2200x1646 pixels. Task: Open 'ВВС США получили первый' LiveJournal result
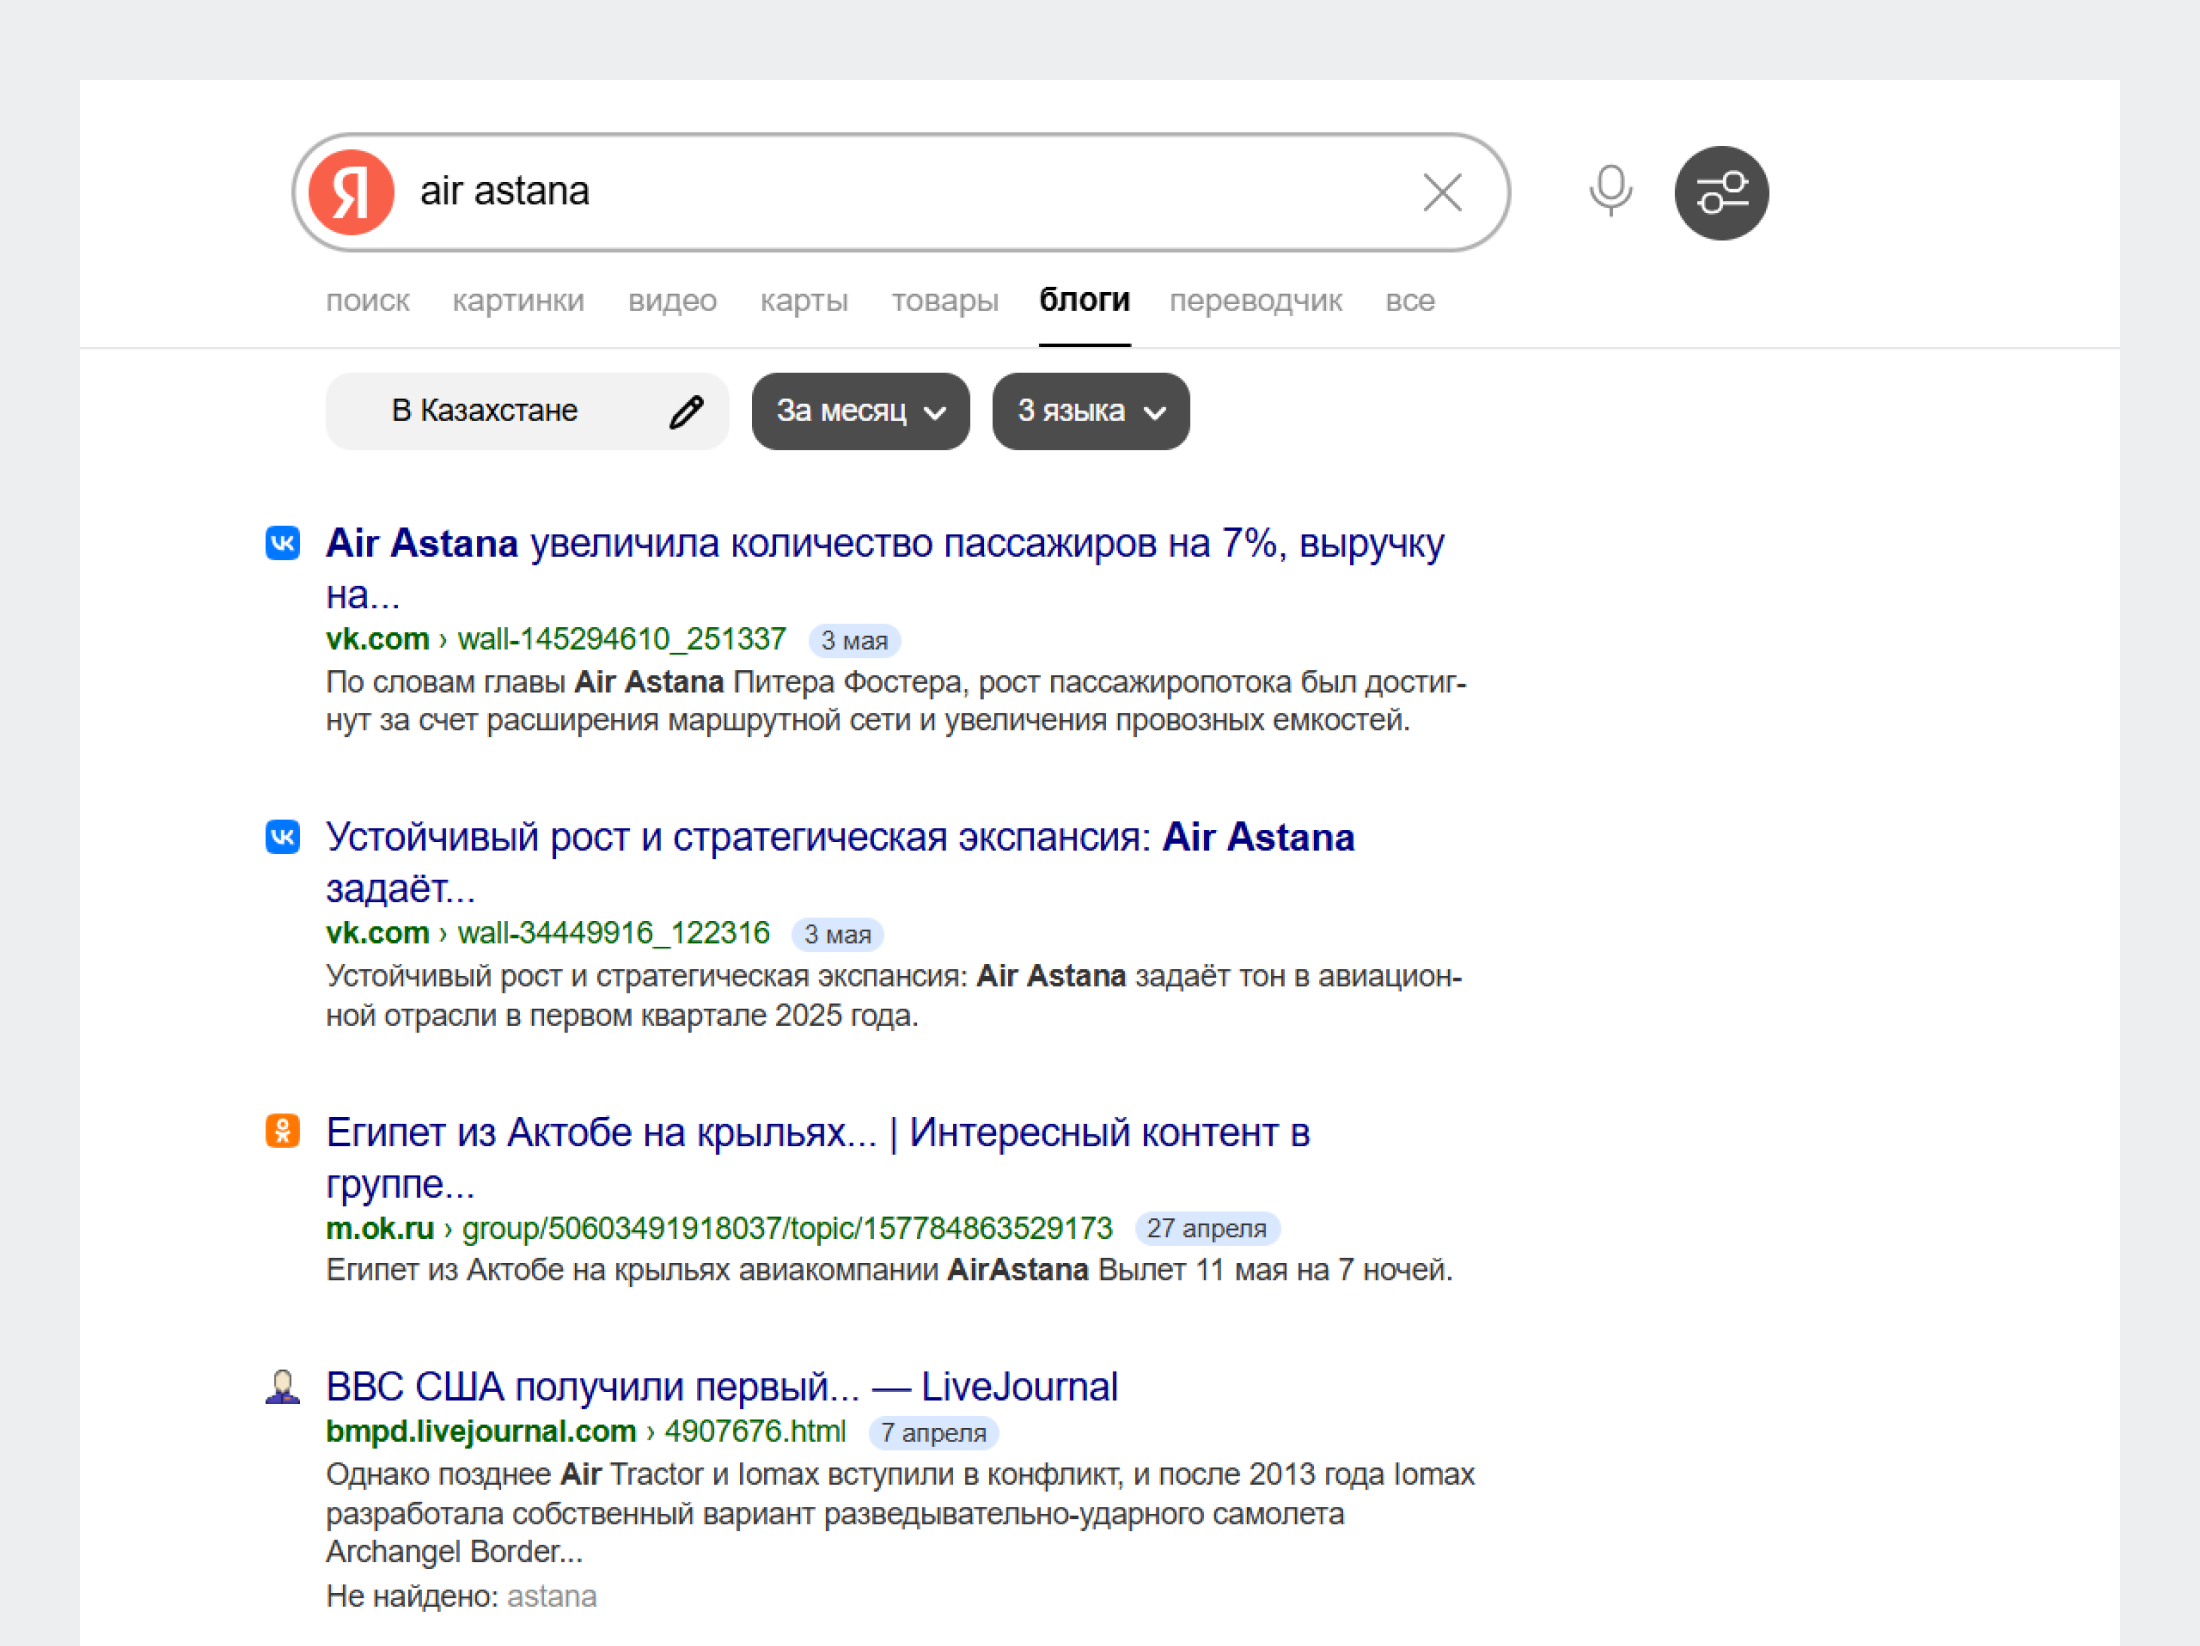click(722, 1387)
